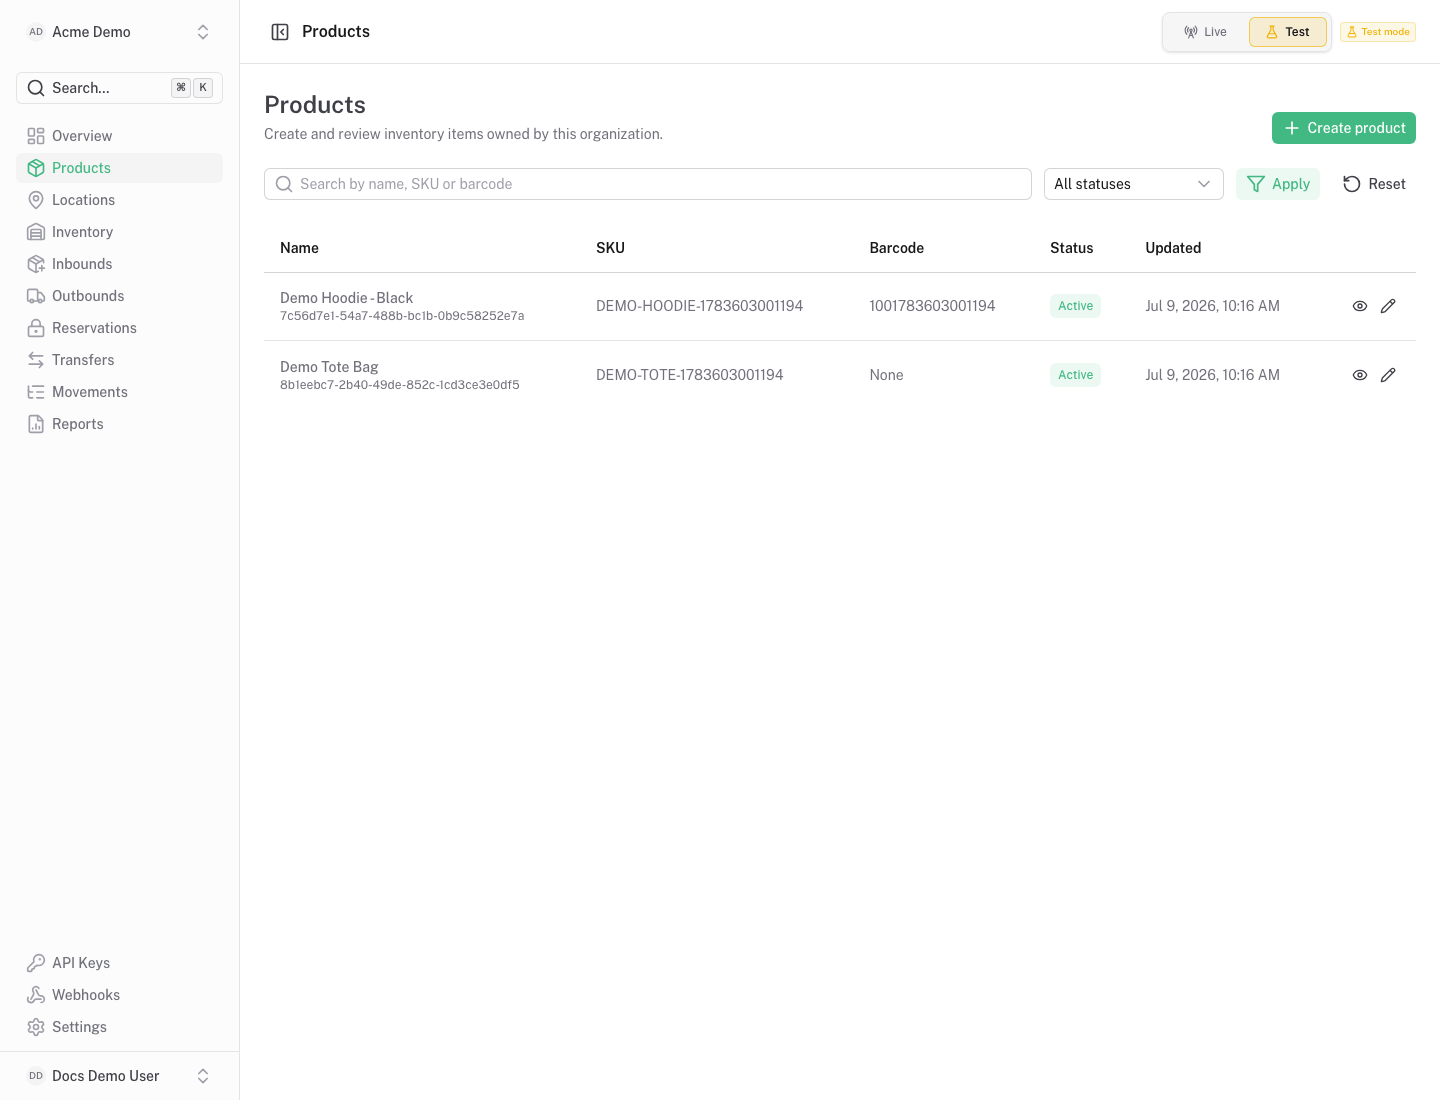Open Transfers page
The image size is (1440, 1100).
(120, 360)
